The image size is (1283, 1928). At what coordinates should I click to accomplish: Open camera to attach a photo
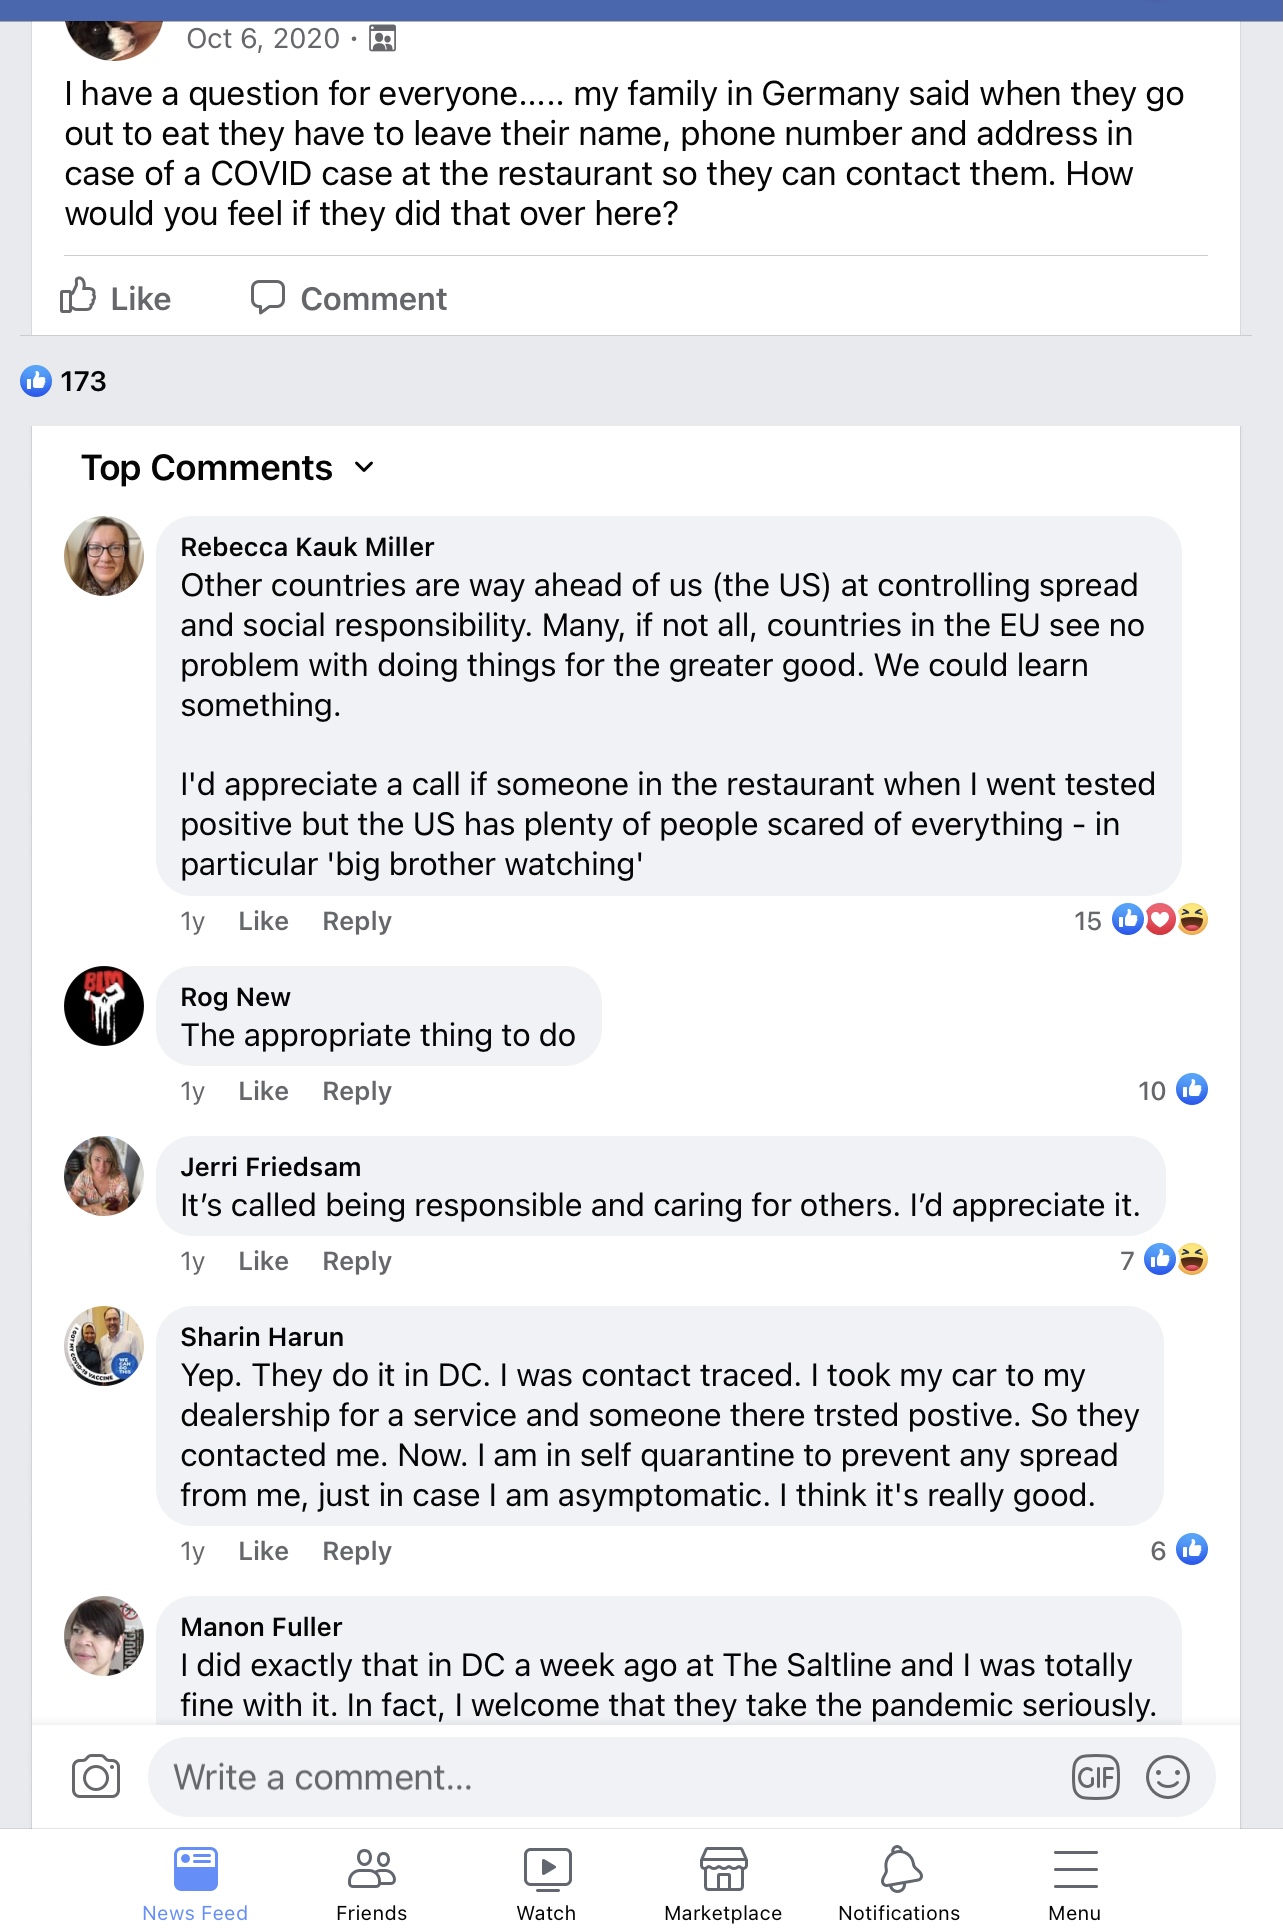(x=96, y=1776)
